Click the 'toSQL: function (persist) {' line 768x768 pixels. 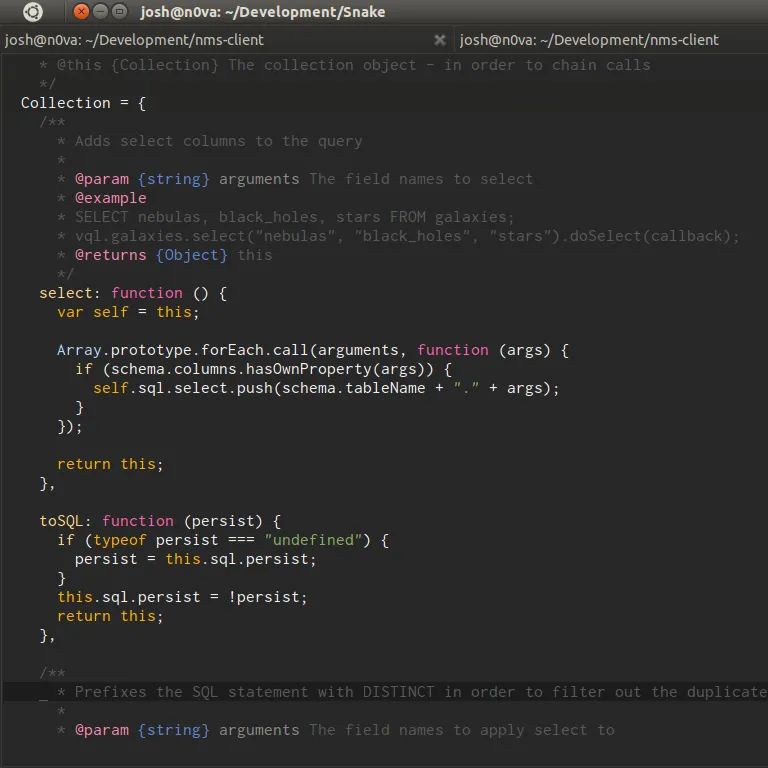click(160, 521)
